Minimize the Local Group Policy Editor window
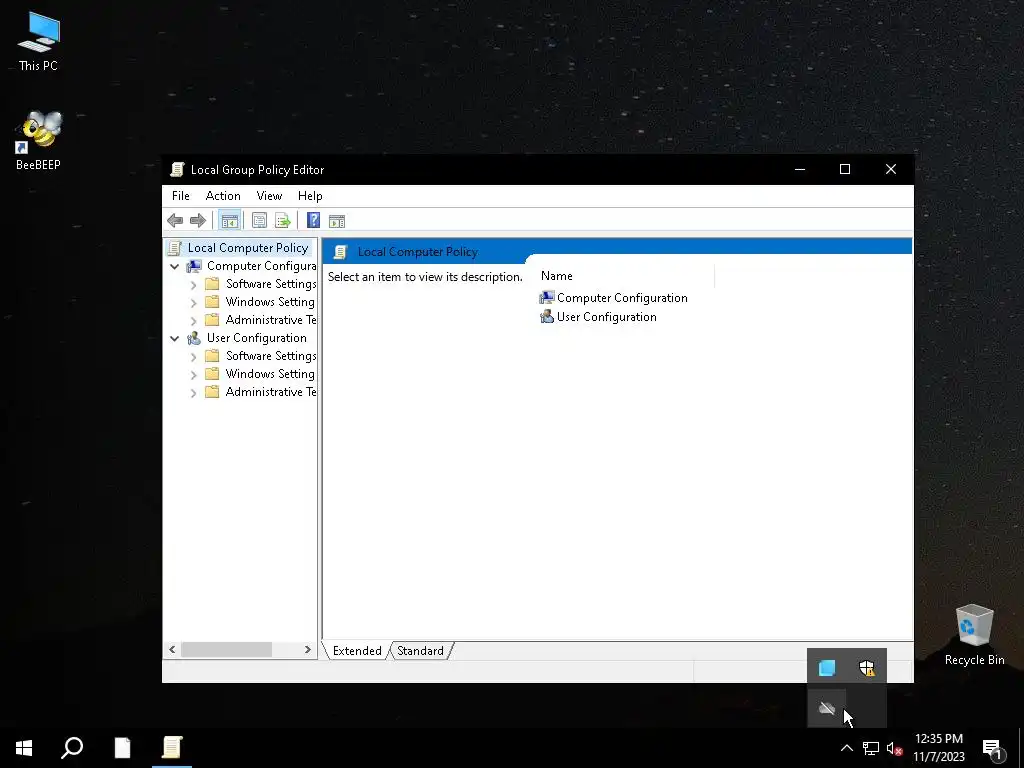The image size is (1024, 768). (800, 169)
